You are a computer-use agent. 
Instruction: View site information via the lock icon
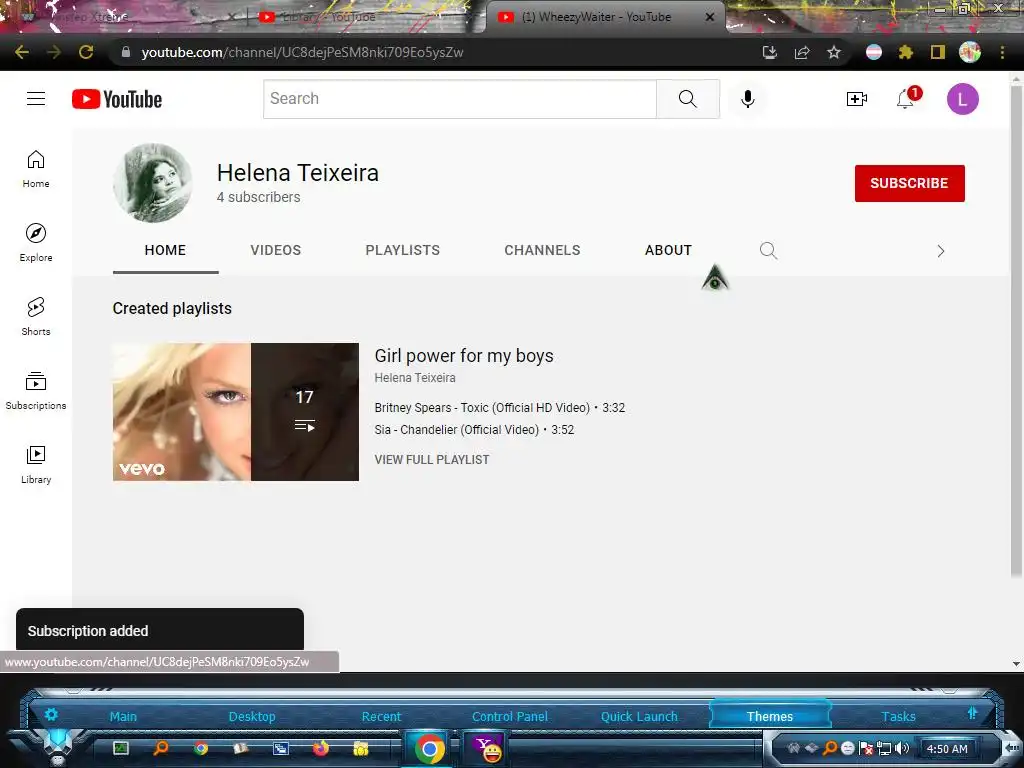[x=126, y=52]
